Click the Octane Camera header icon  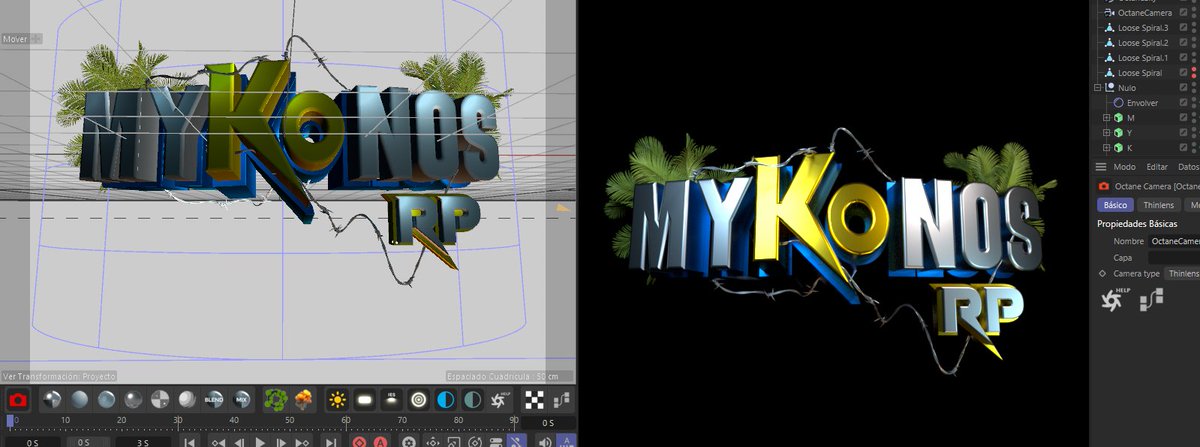(1104, 186)
